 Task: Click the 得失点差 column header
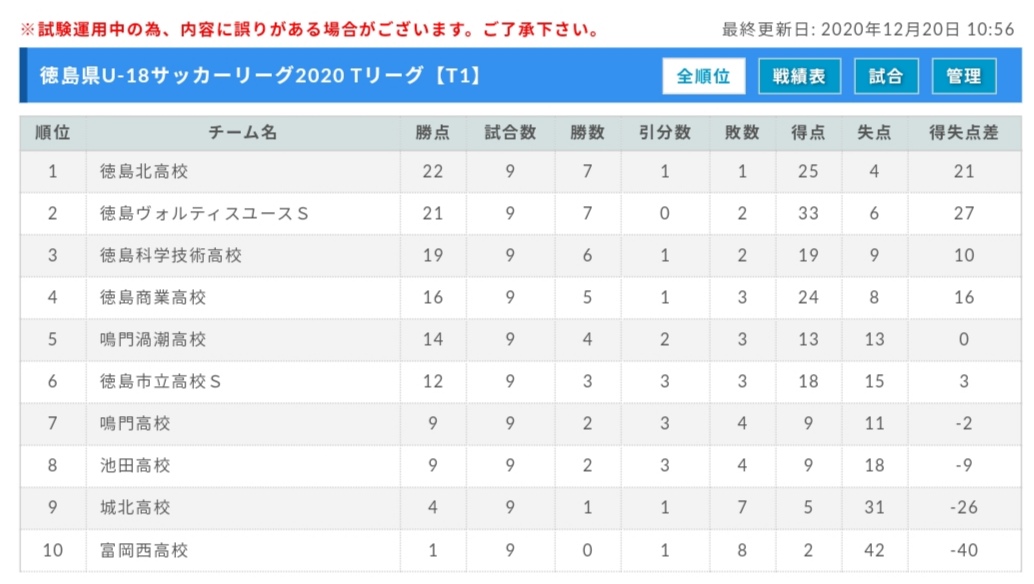click(963, 132)
